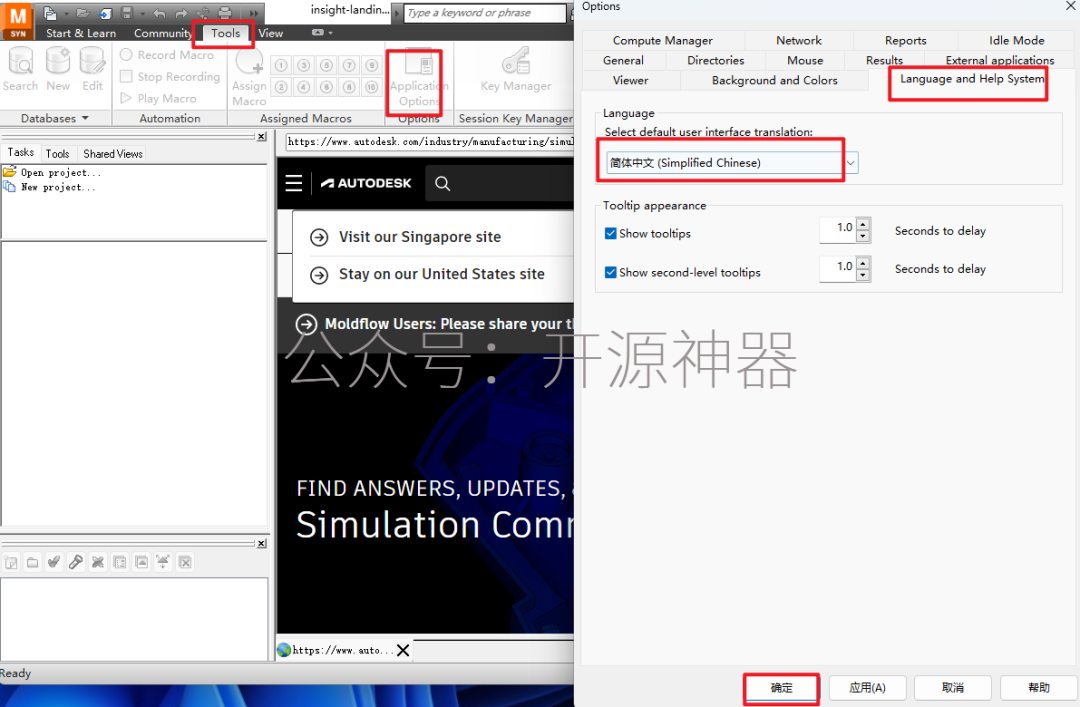Viewport: 1080px width, 707px height.
Task: Close the lower layers panel
Action: click(x=262, y=544)
